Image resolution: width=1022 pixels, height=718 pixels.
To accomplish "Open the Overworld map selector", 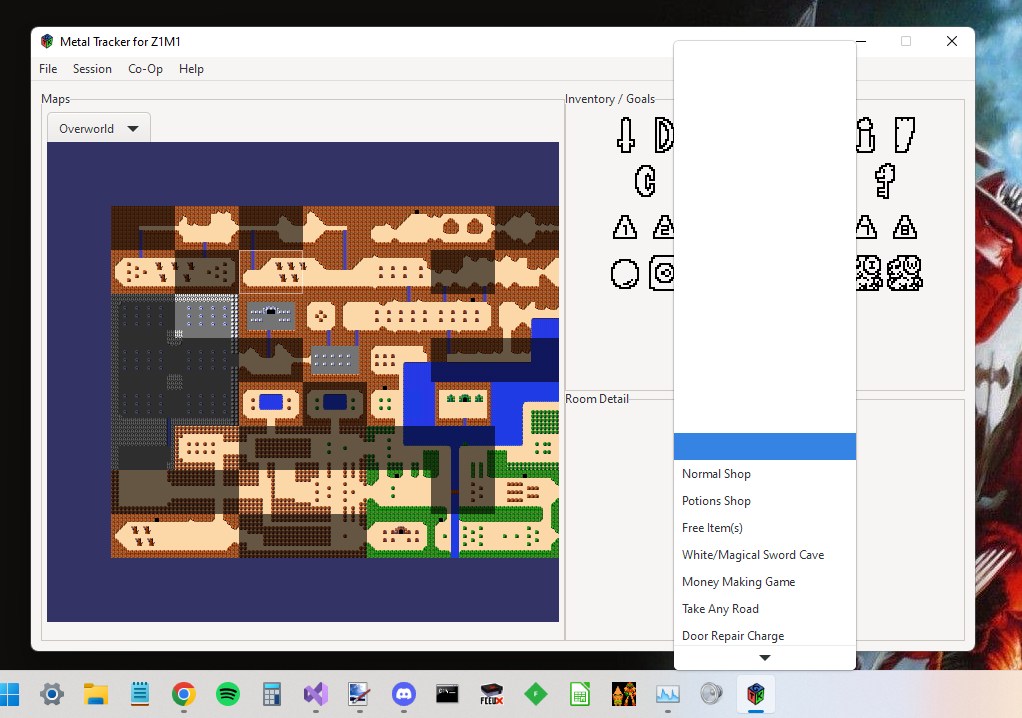I will pyautogui.click(x=98, y=127).
